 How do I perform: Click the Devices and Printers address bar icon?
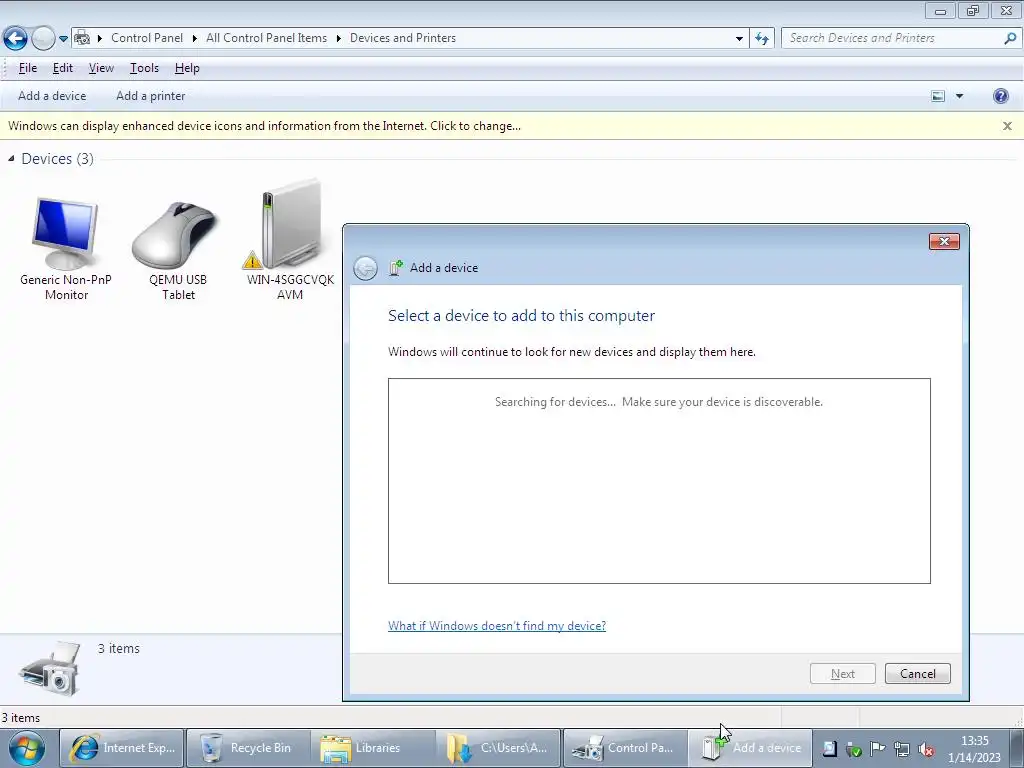[x=82, y=38]
